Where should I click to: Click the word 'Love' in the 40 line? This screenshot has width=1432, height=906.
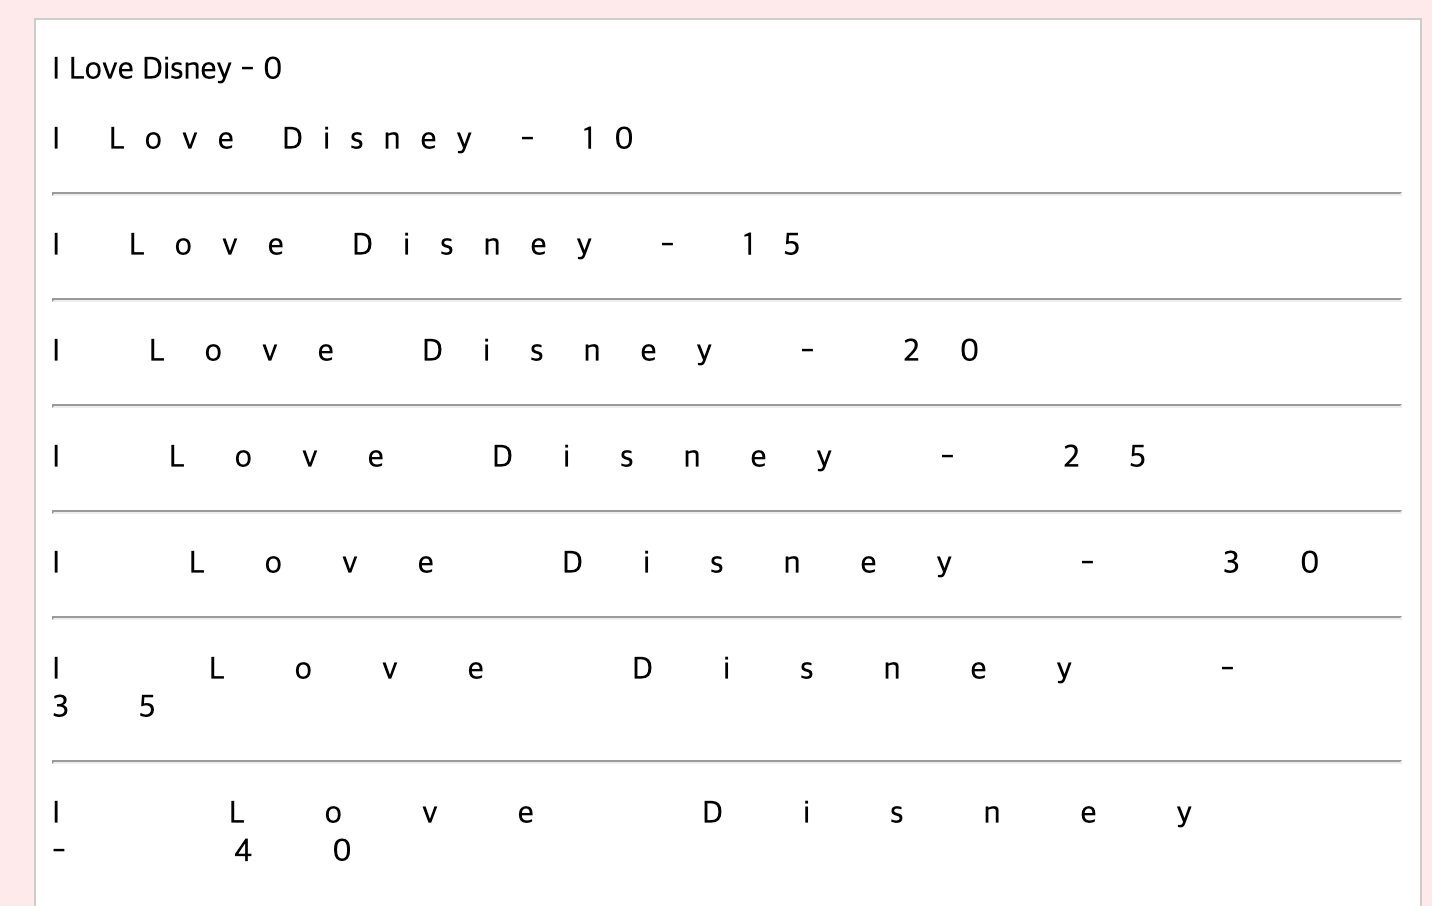[x=381, y=813]
